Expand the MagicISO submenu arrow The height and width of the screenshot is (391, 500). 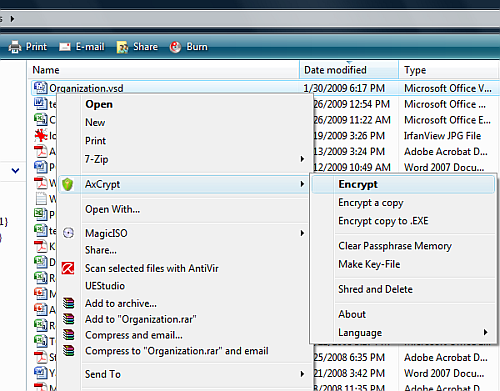tap(302, 233)
